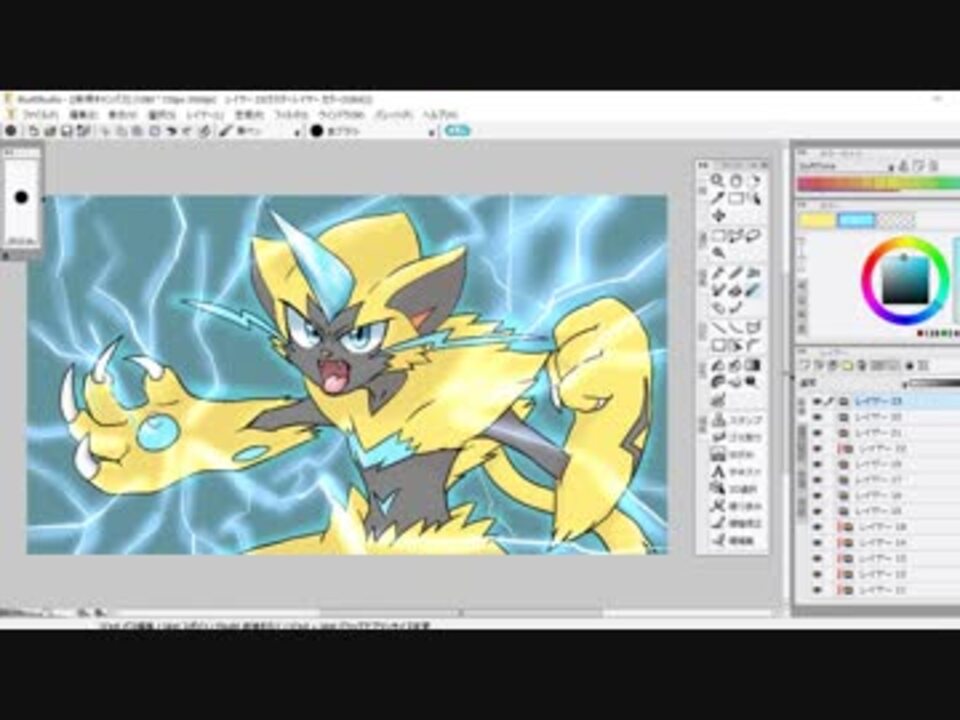This screenshot has width=960, height=720.
Task: Open the 表示 menu
Action: 122,114
